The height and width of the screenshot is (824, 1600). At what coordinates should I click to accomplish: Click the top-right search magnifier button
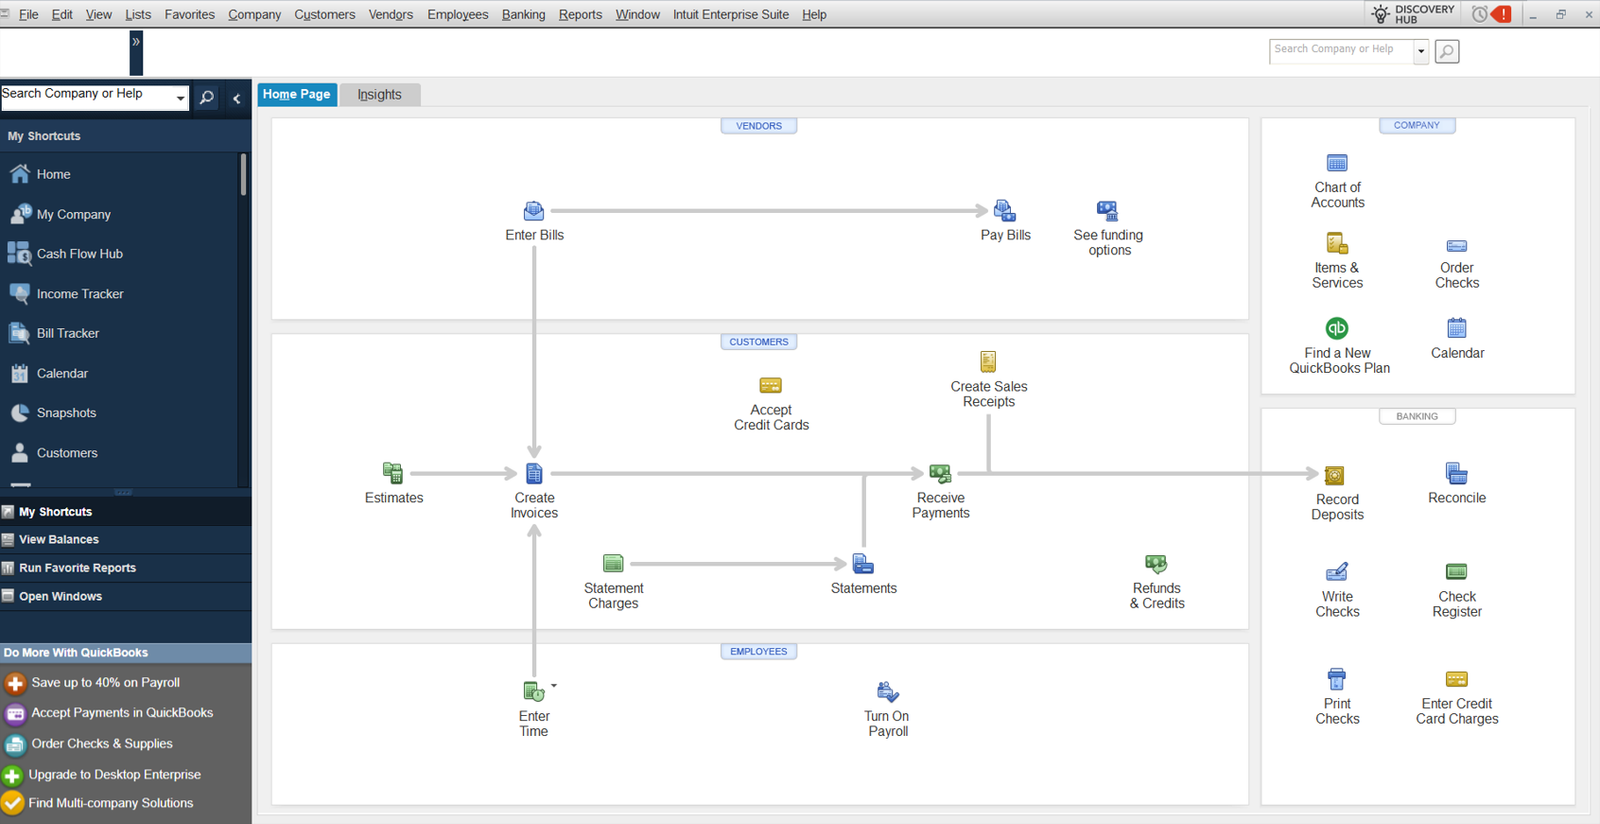[1447, 51]
